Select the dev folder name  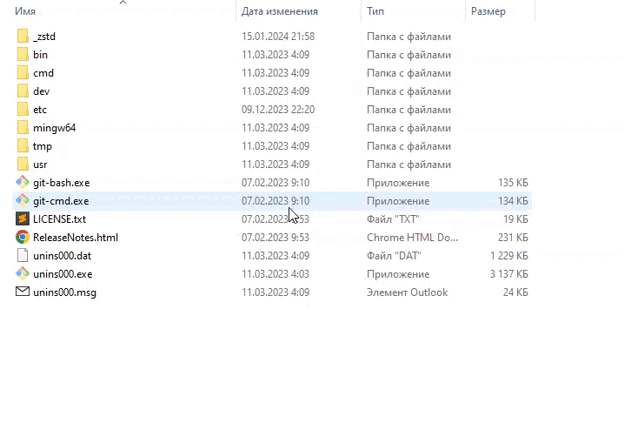coord(41,91)
